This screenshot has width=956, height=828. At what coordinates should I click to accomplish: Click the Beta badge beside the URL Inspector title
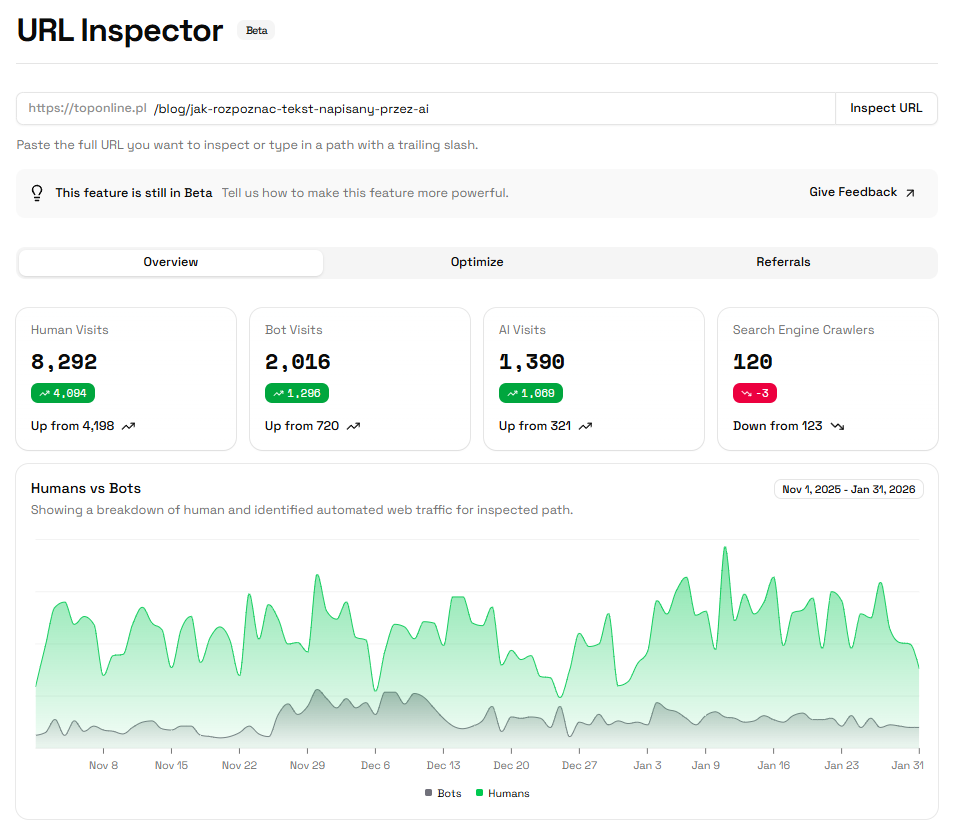coord(256,30)
